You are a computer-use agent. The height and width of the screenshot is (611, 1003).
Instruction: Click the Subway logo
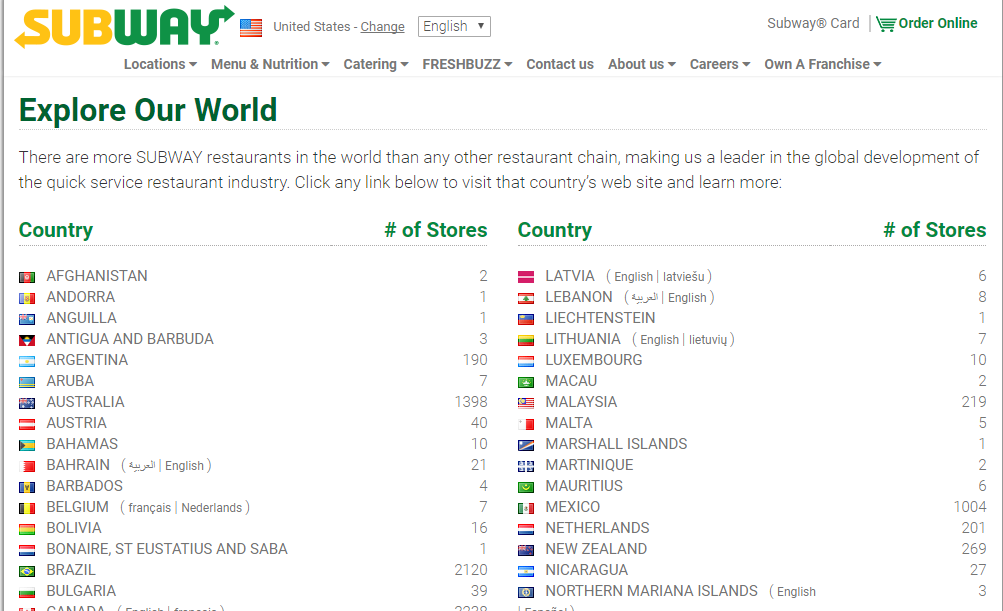tap(124, 27)
